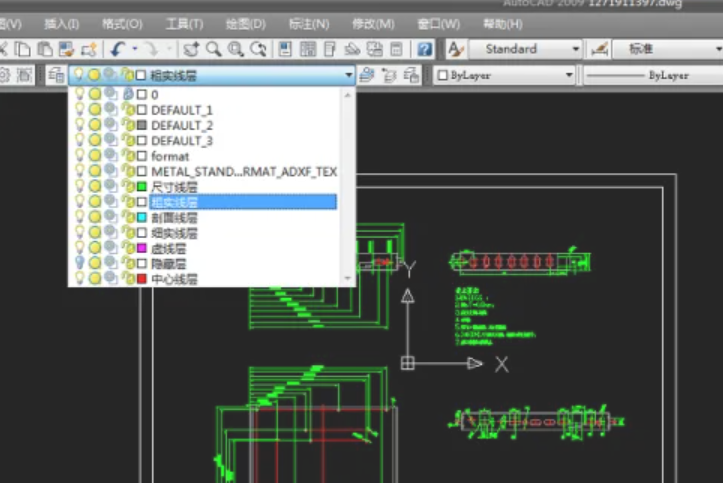This screenshot has width=723, height=483.
Task: Click the layer list scrollbar down arrow
Action: 348,279
